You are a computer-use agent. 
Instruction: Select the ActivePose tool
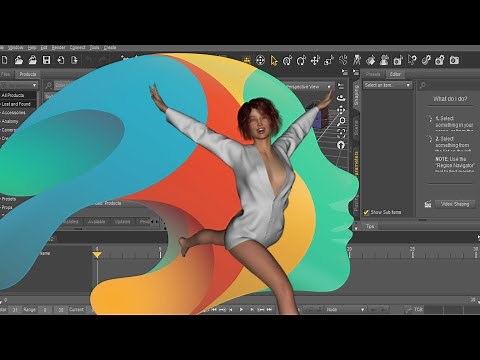(x=343, y=60)
